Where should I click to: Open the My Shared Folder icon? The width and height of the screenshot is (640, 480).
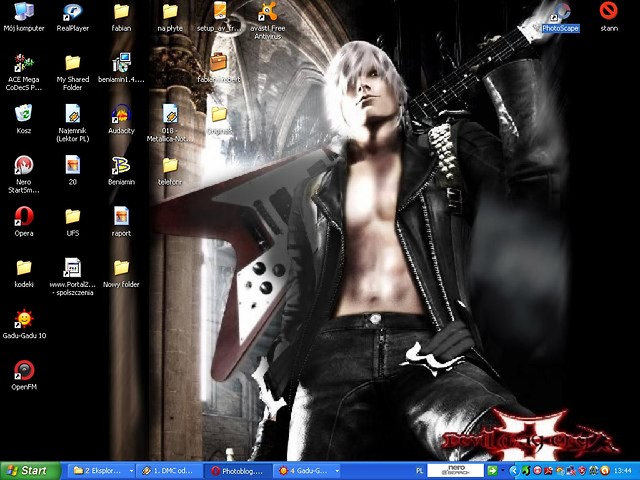tap(73, 72)
